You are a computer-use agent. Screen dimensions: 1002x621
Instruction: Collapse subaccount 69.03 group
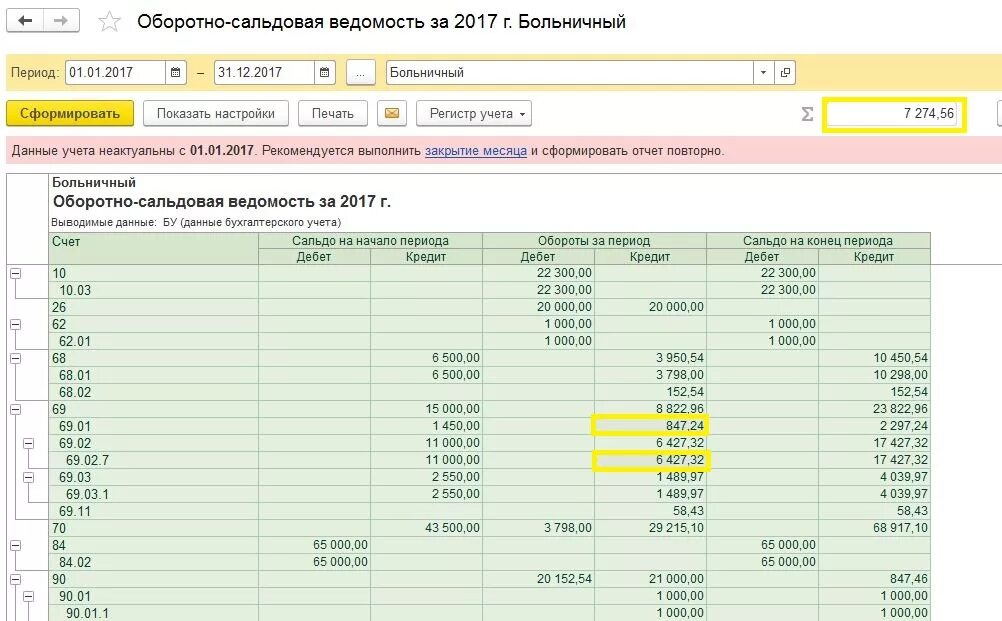pos(28,477)
